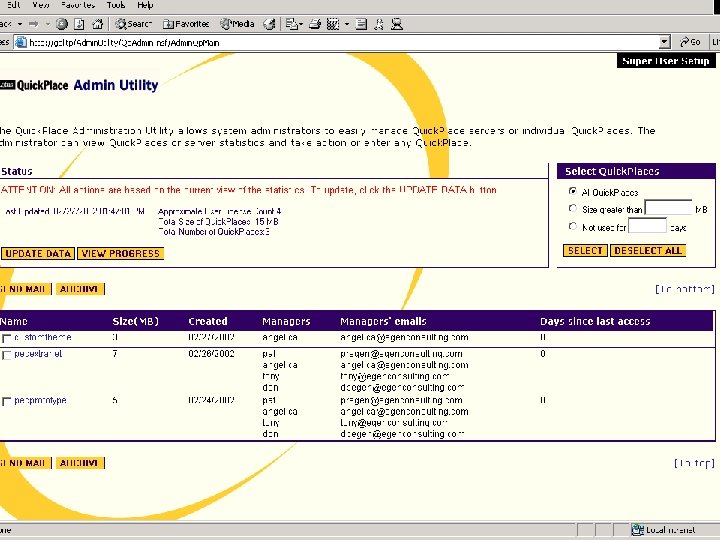
Task: Click SEND MAIL button below the table
Action: tap(25, 463)
